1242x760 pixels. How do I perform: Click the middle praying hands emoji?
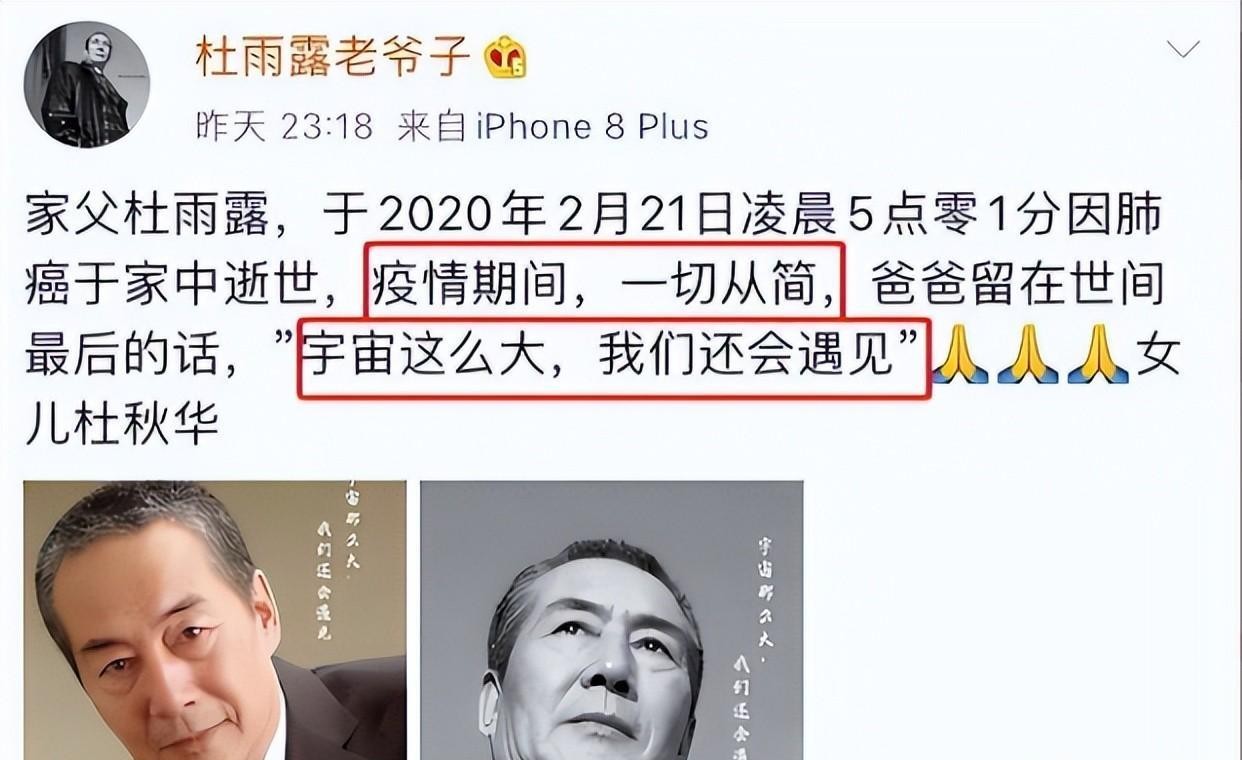(x=1028, y=357)
